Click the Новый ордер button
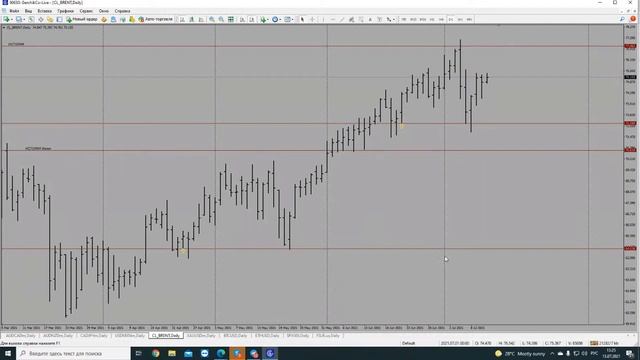The height and width of the screenshot is (360, 640). tap(82, 19)
